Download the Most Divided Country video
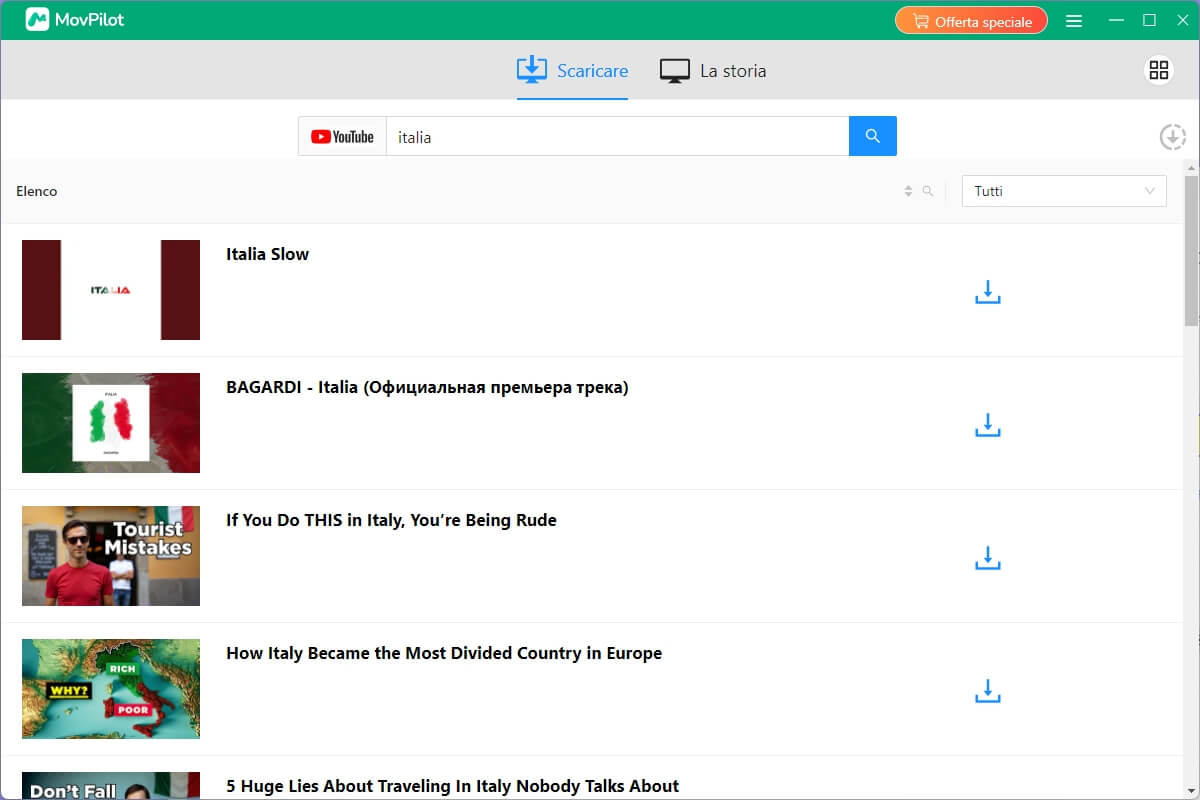Screen dimensions: 1200x800 [987, 691]
